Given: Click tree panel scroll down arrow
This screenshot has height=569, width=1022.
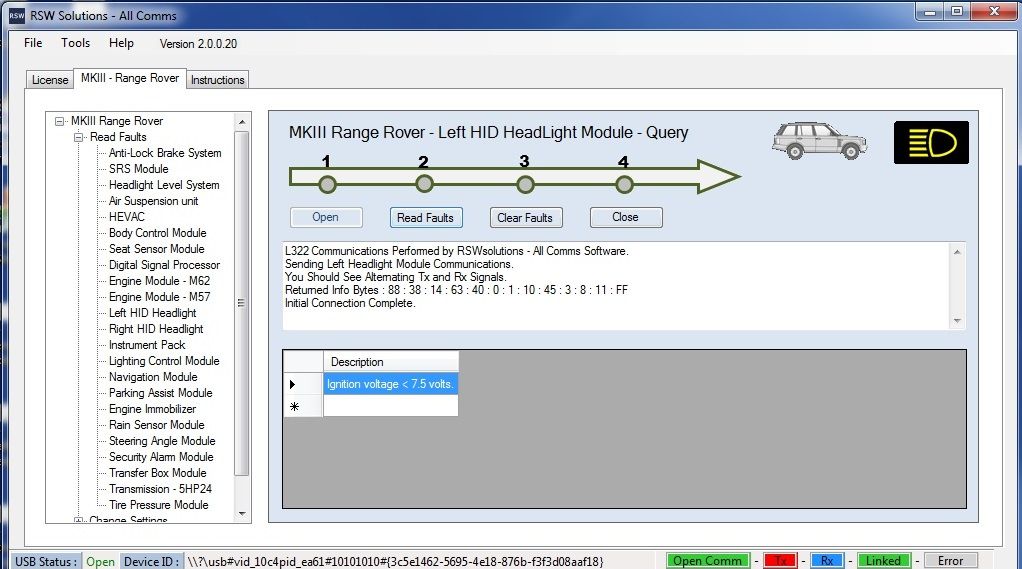Looking at the screenshot, I should coord(242,514).
